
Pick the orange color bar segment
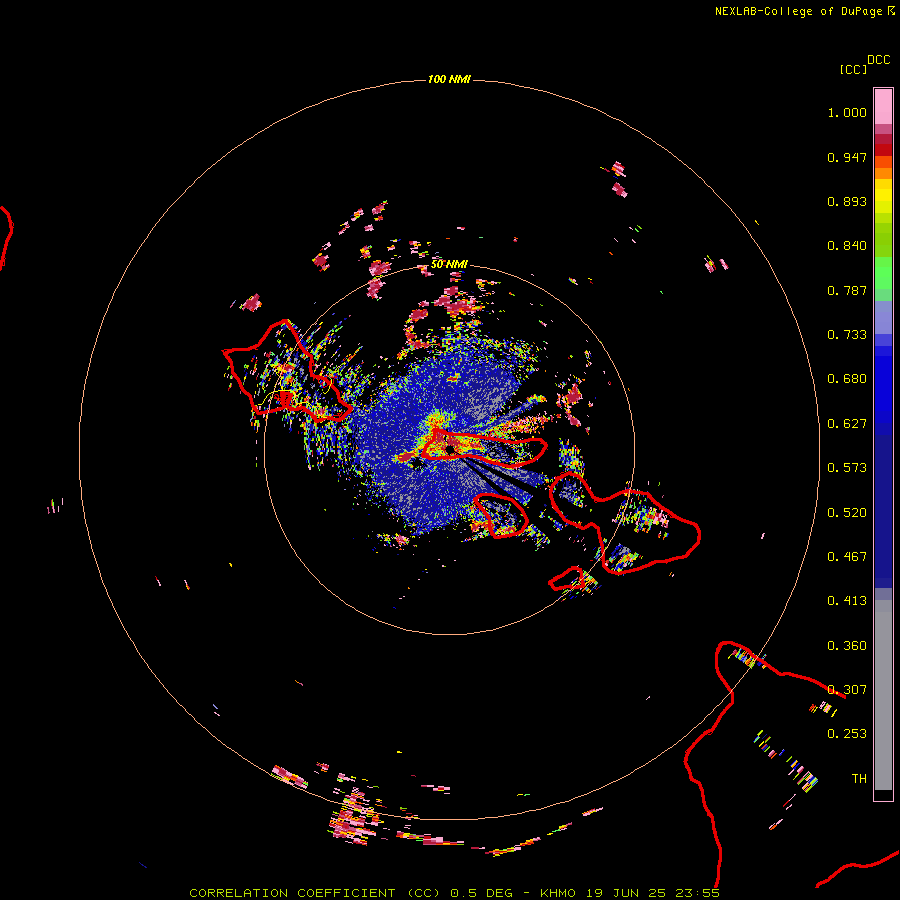(x=883, y=172)
